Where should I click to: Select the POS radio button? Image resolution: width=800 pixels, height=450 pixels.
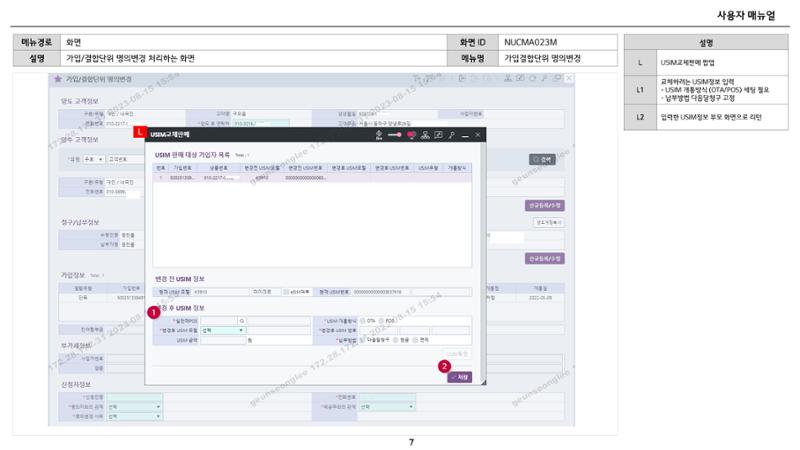pos(381,321)
